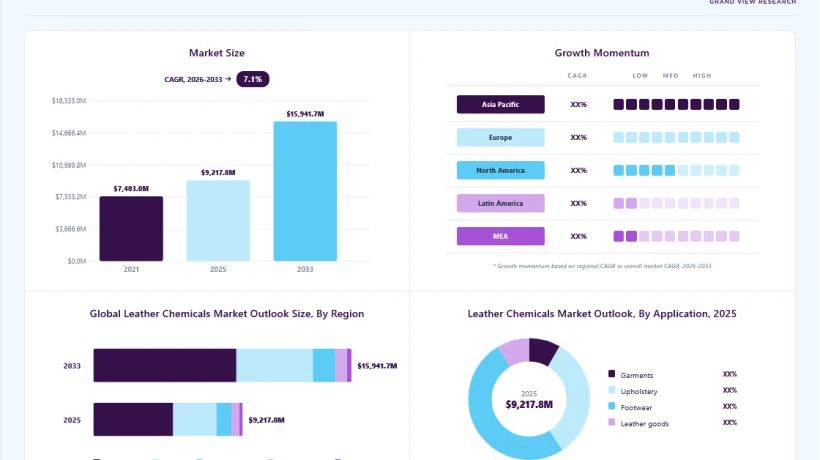Screen dimensions: 820x460
Task: Select the Asia Pacific region label
Action: coord(500,104)
